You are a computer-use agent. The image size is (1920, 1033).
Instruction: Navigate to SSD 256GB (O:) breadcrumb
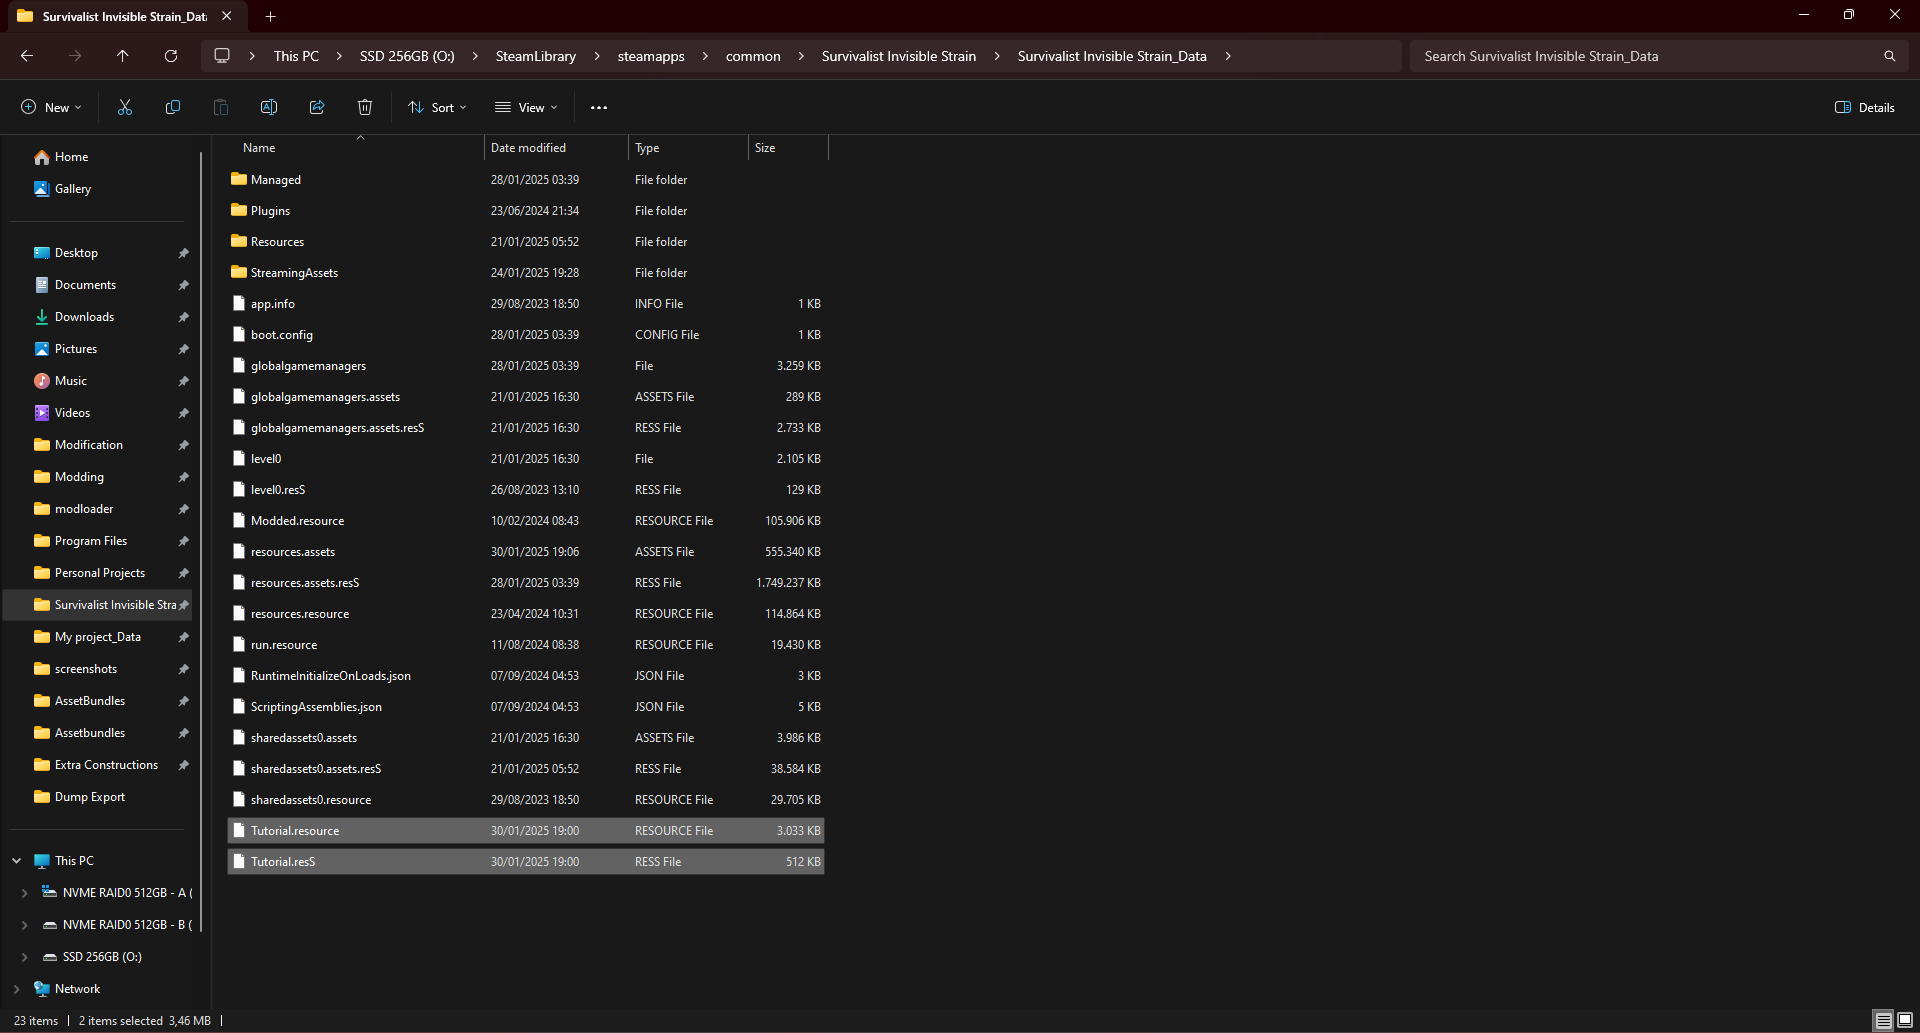point(407,56)
